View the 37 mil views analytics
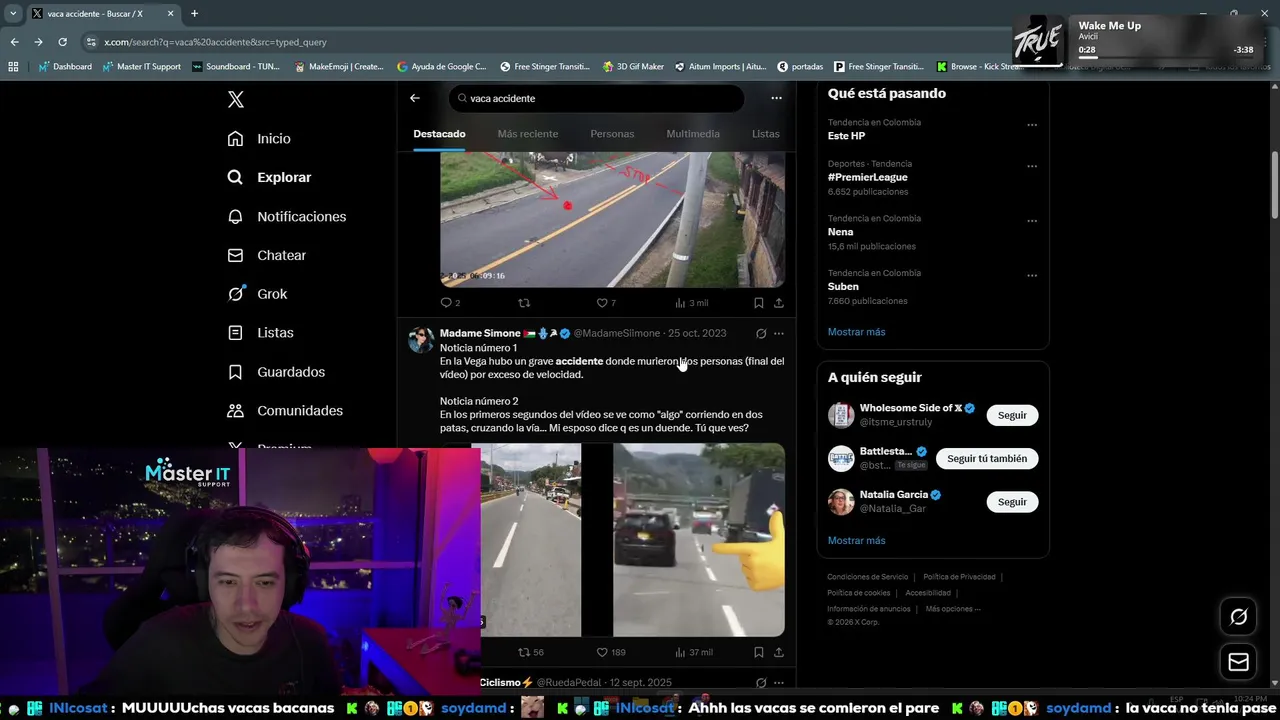This screenshot has height=720, width=1280. [x=694, y=652]
